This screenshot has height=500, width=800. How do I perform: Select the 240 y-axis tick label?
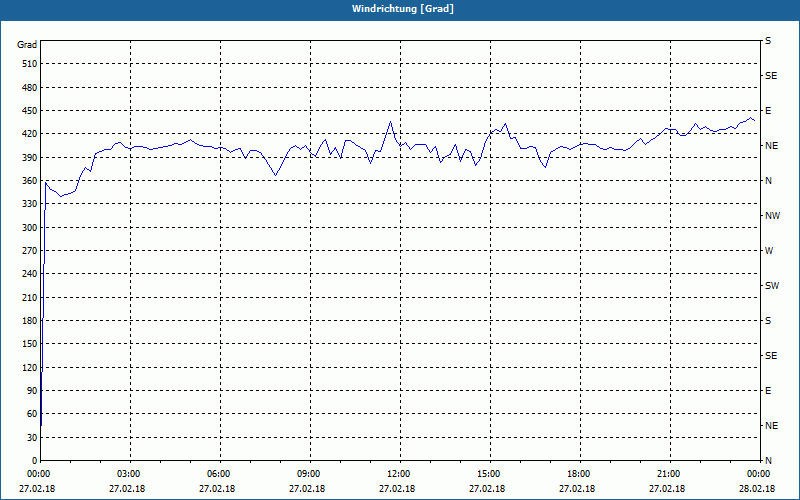click(29, 274)
